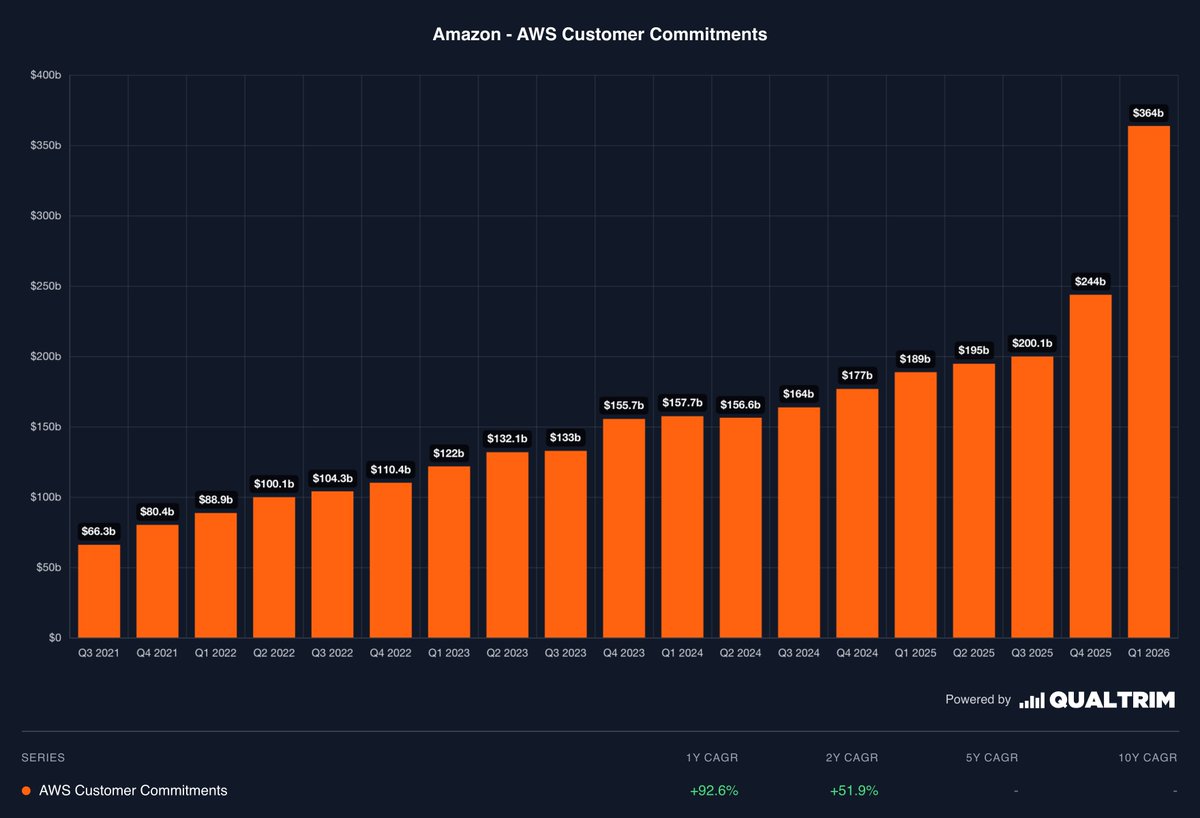This screenshot has width=1200, height=818.
Task: Click the 10Y CAGR column header
Action: [x=1149, y=758]
